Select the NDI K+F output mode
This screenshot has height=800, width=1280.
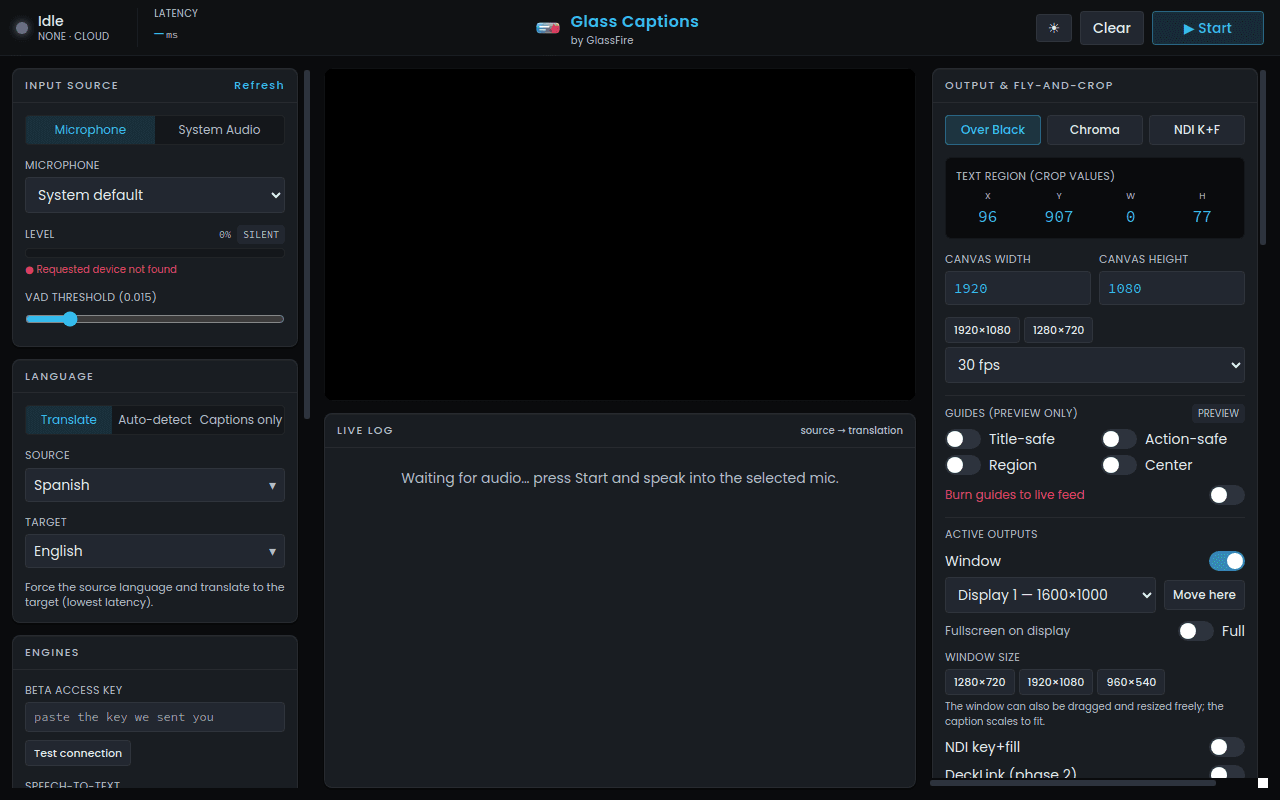(x=1197, y=130)
